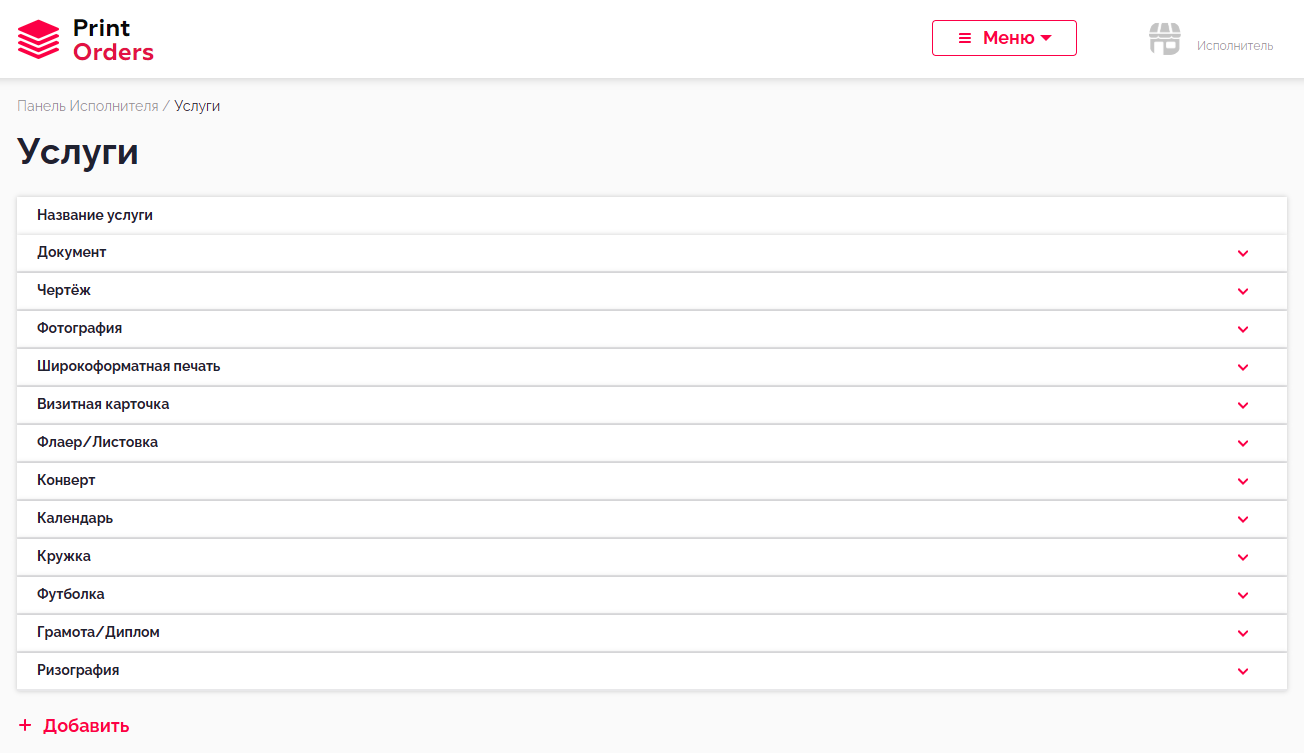The width and height of the screenshot is (1304, 753).
Task: Expand the Ризография row chevron
Action: pyautogui.click(x=1243, y=671)
